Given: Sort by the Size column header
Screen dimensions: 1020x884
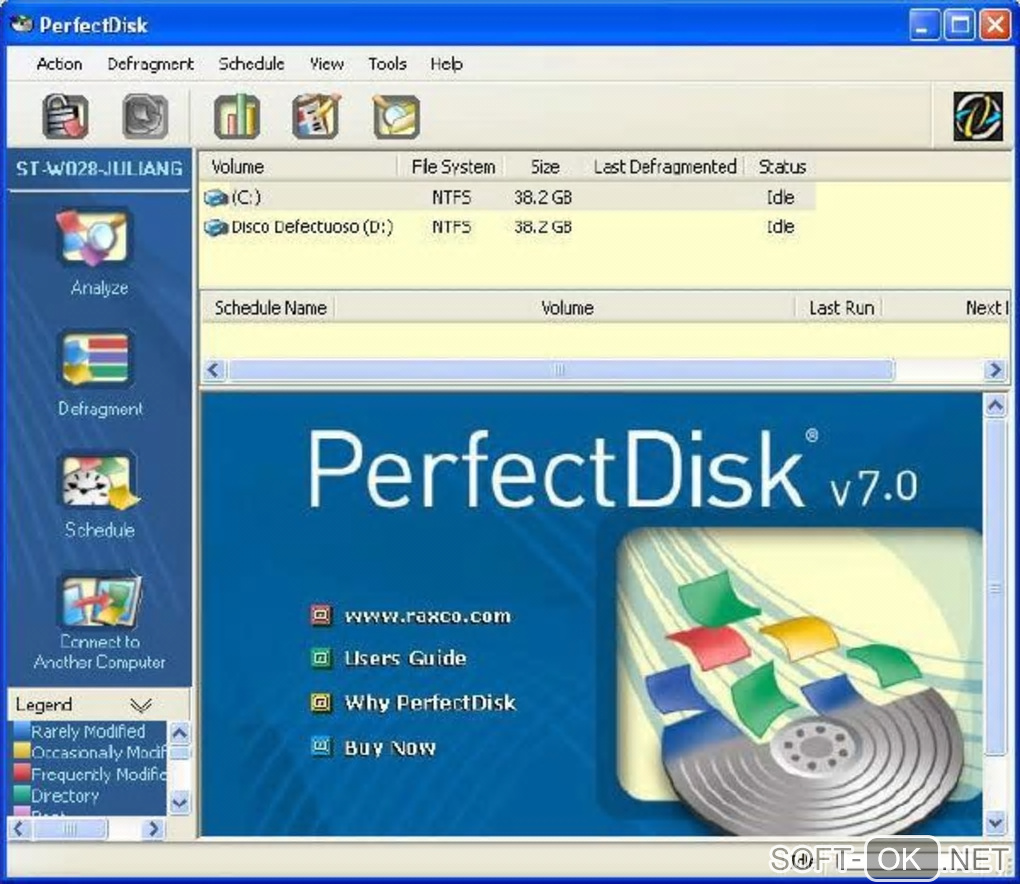Looking at the screenshot, I should (544, 167).
